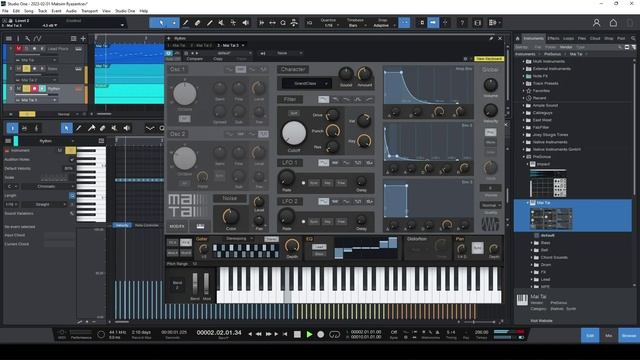The image size is (640, 360).
Task: Select the Arrow tool in main toolbar
Action: [161, 23]
